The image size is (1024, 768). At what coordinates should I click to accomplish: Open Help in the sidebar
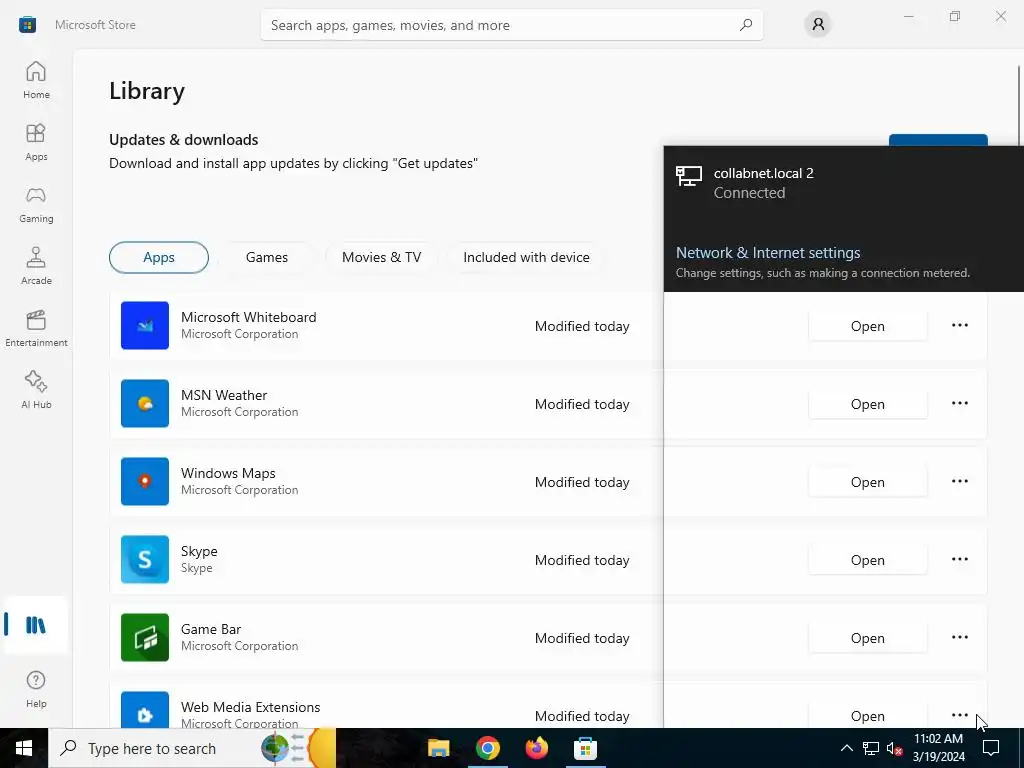36,689
